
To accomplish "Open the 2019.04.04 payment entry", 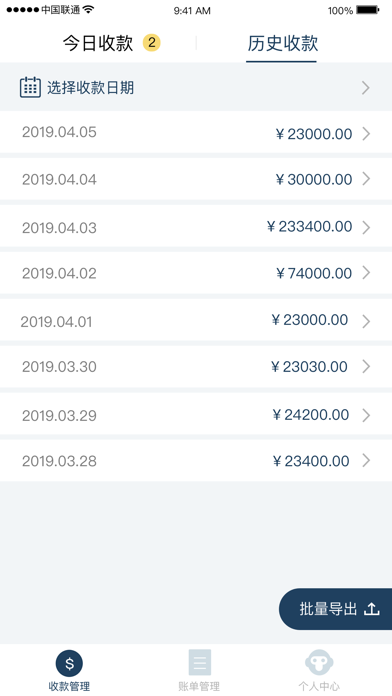I will click(196, 179).
